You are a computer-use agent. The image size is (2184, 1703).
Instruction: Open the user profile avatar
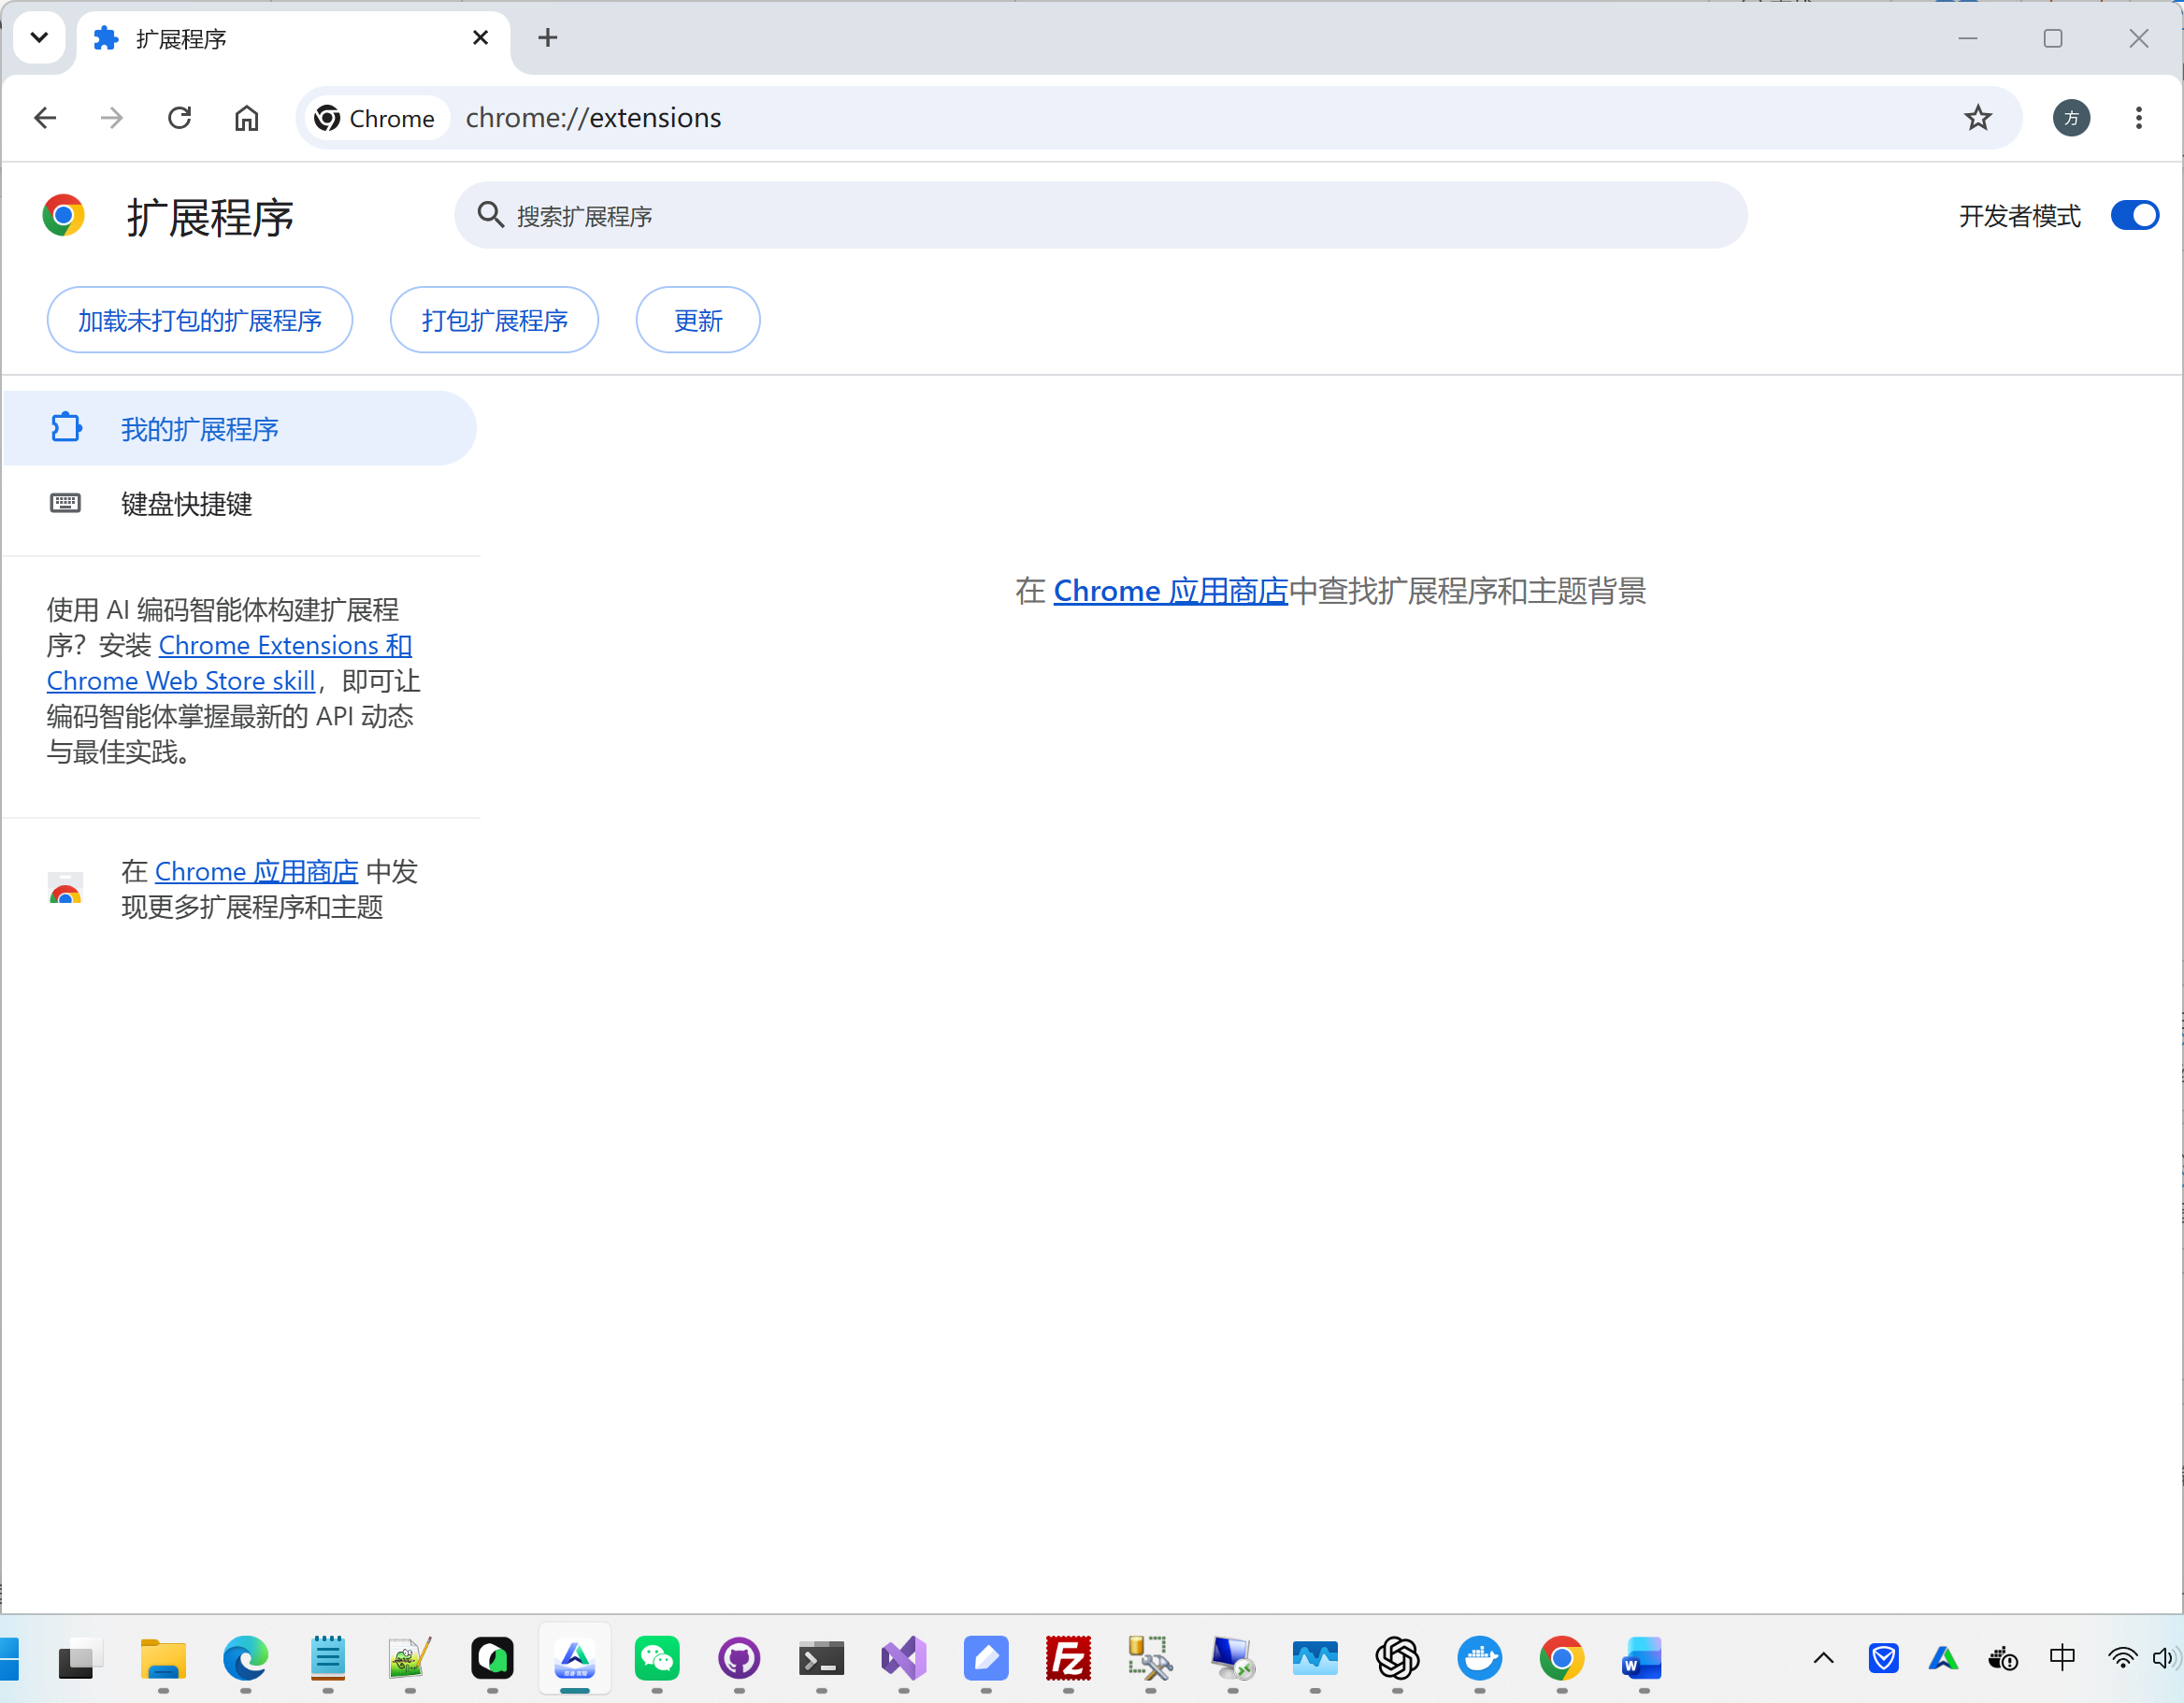[2071, 118]
